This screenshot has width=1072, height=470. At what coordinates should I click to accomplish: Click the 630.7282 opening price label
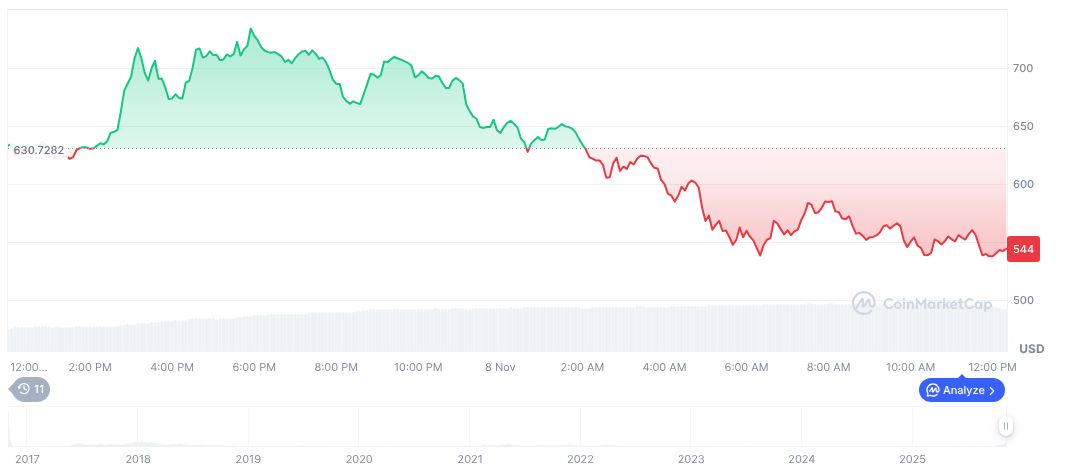coord(38,150)
